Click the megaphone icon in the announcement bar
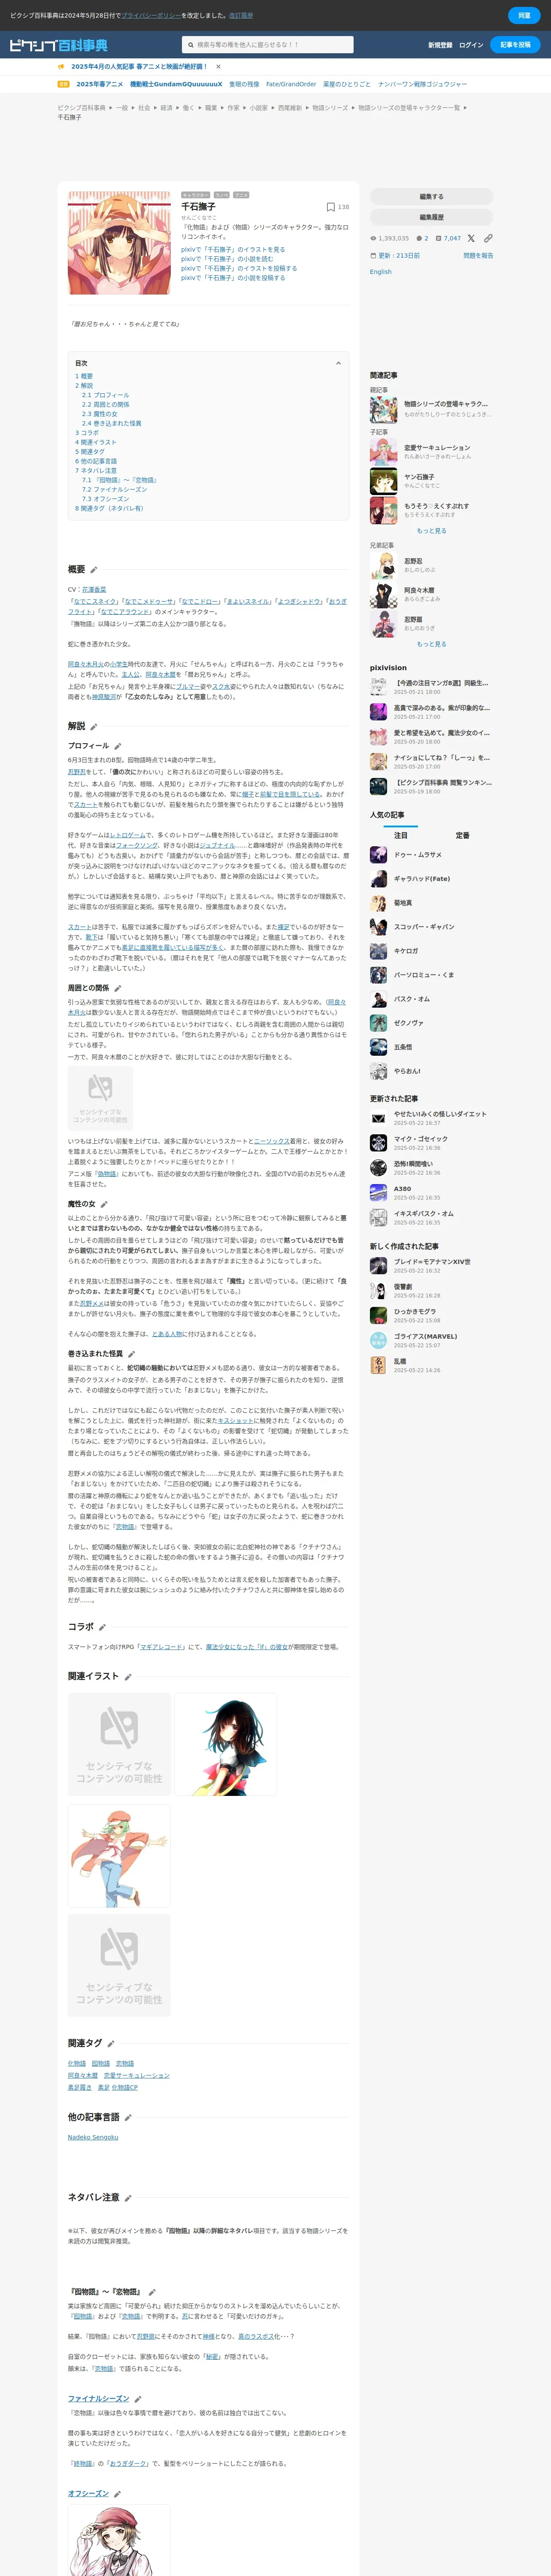The height and width of the screenshot is (2576, 551). pyautogui.click(x=62, y=67)
